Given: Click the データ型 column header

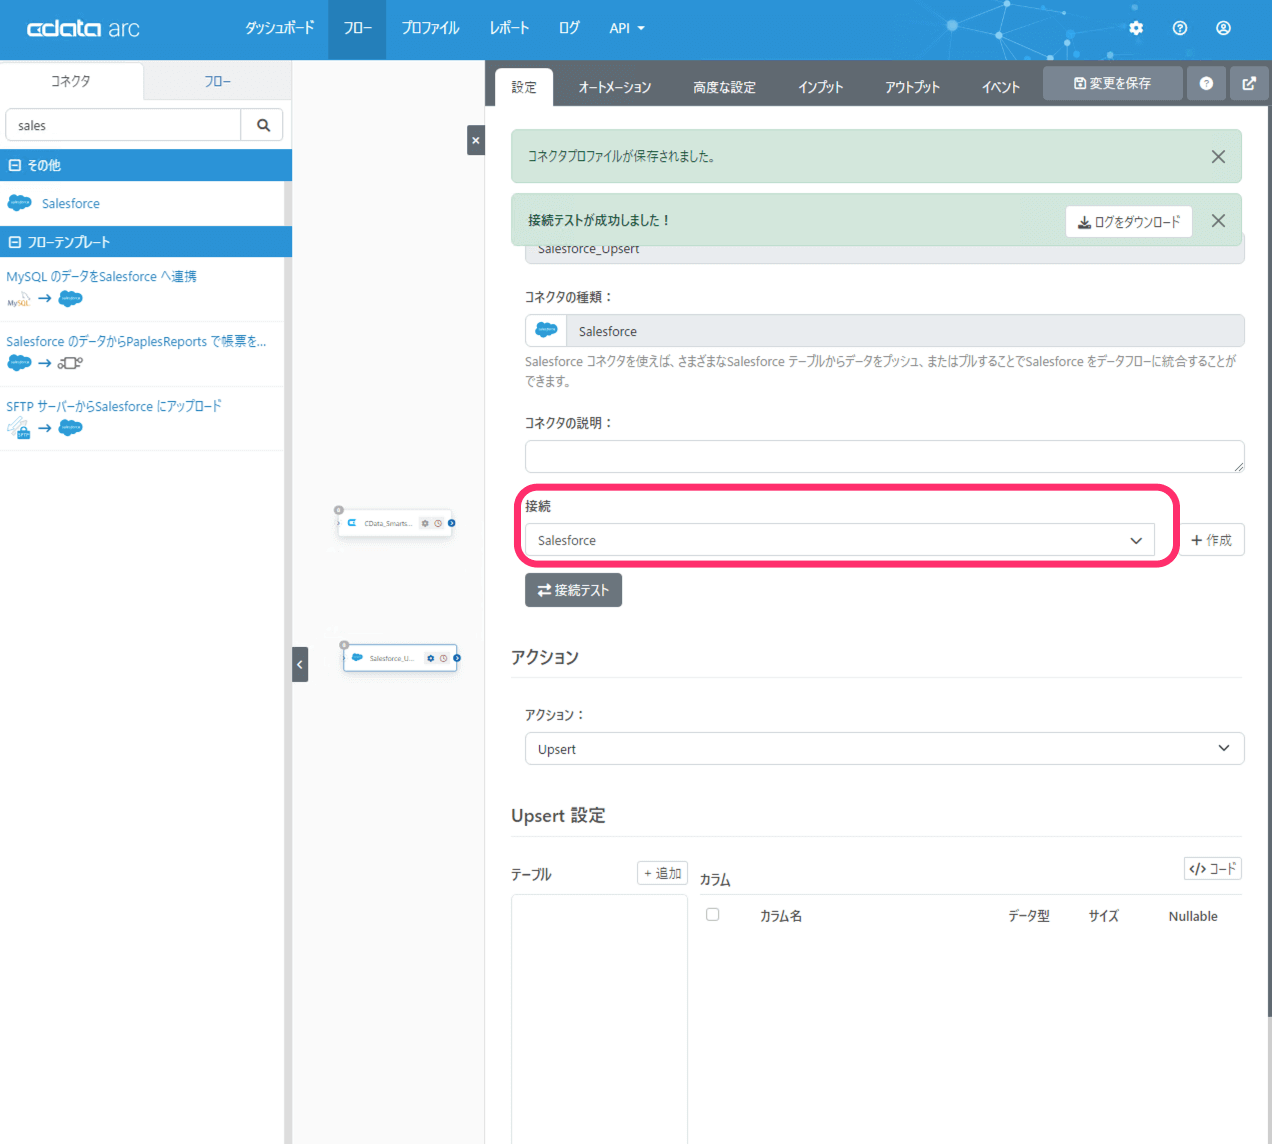Looking at the screenshot, I should [x=1029, y=916].
